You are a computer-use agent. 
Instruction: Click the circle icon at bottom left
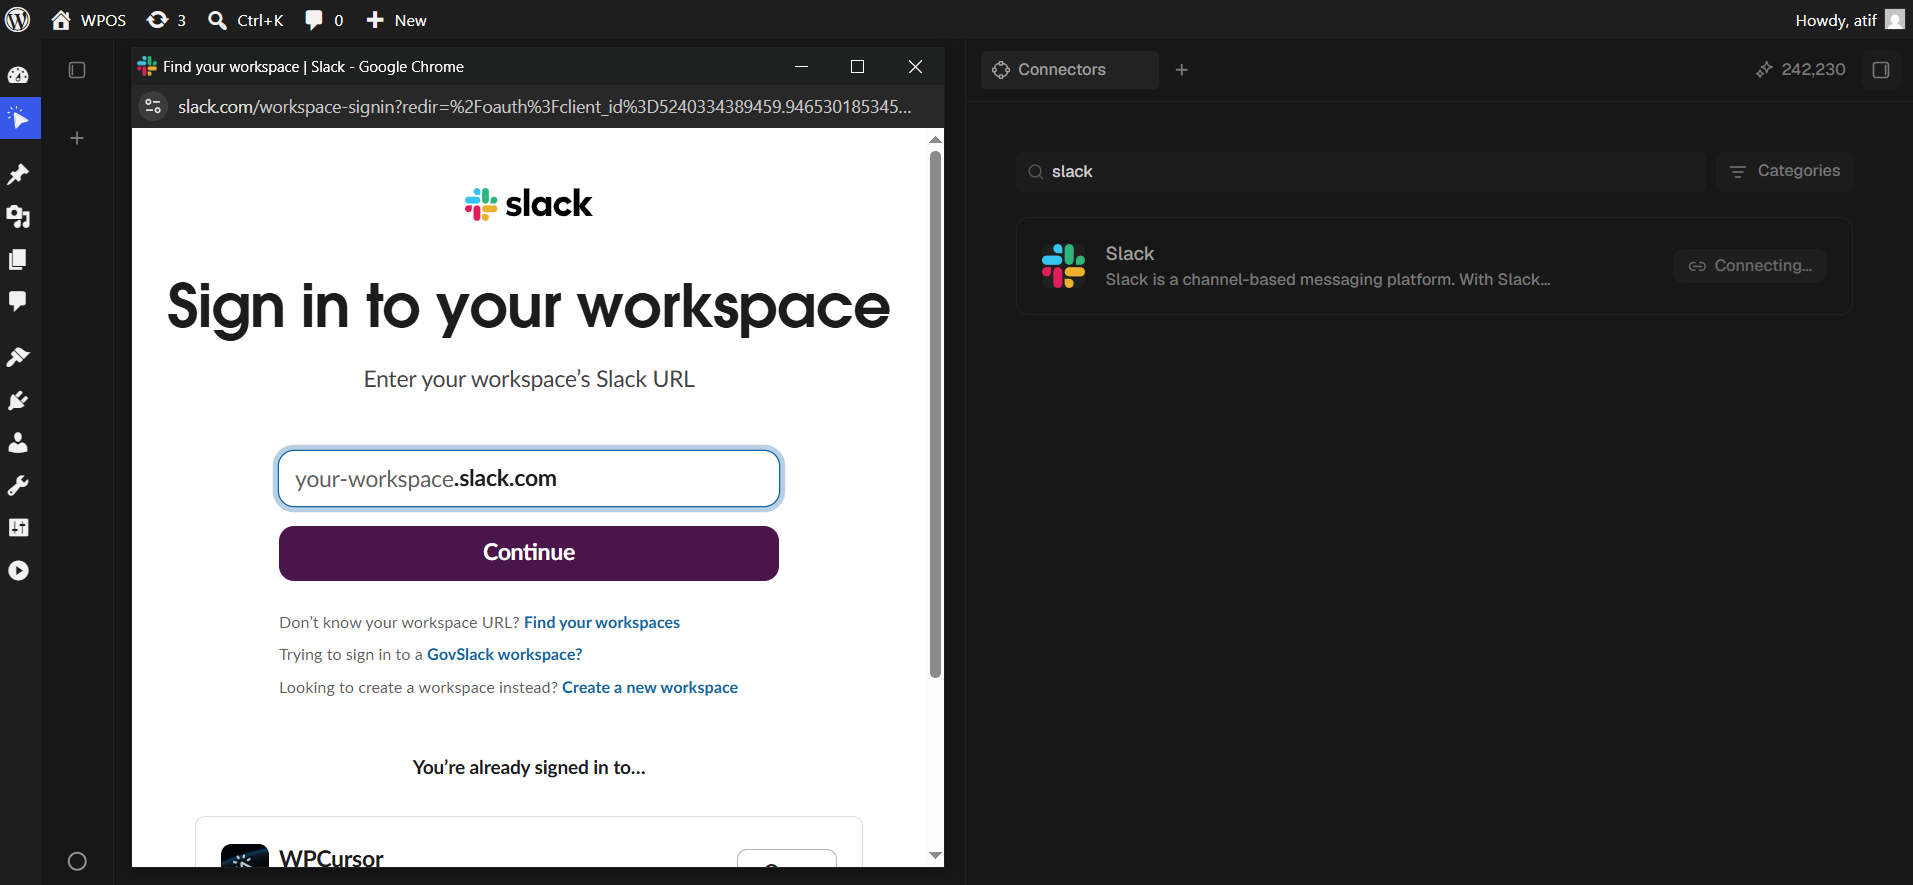(x=77, y=861)
